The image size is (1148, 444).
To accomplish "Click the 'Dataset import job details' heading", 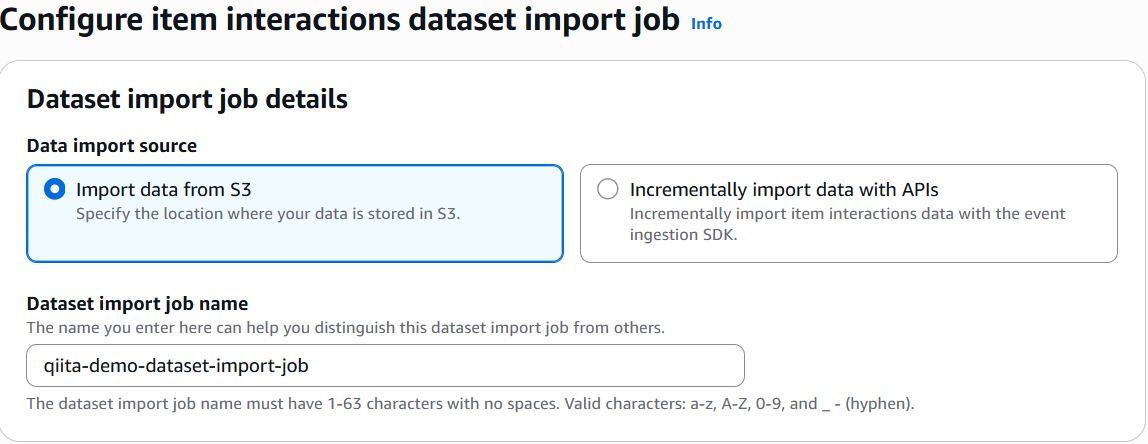I will [187, 99].
